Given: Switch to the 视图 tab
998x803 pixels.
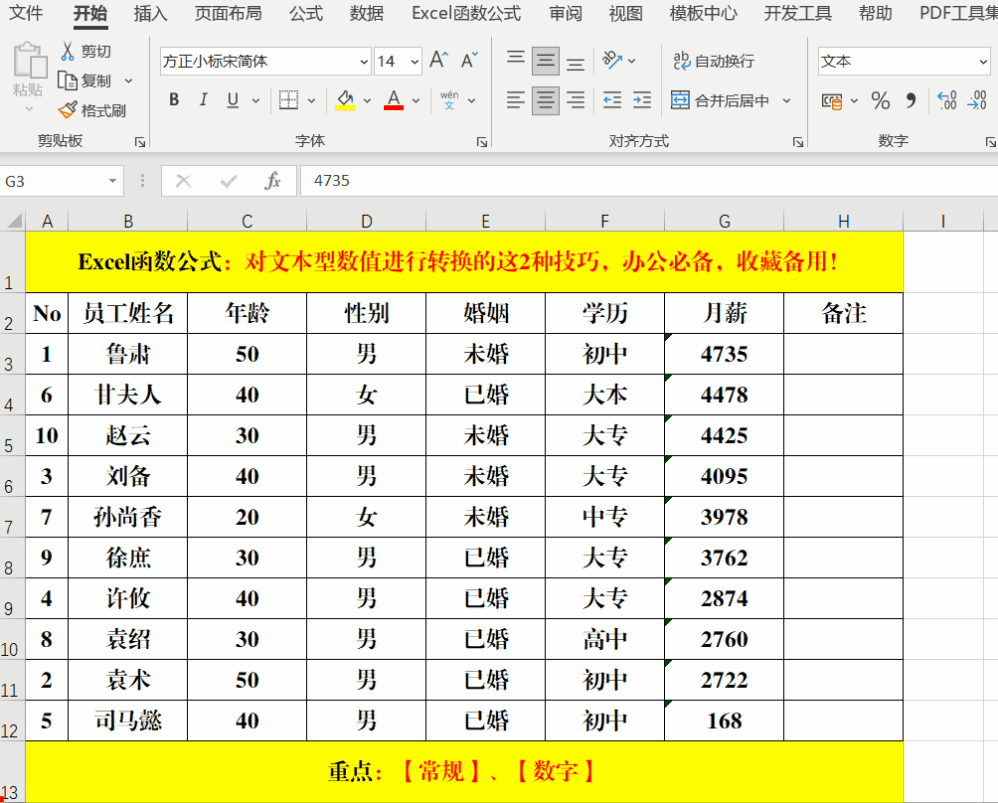Looking at the screenshot, I should point(626,13).
